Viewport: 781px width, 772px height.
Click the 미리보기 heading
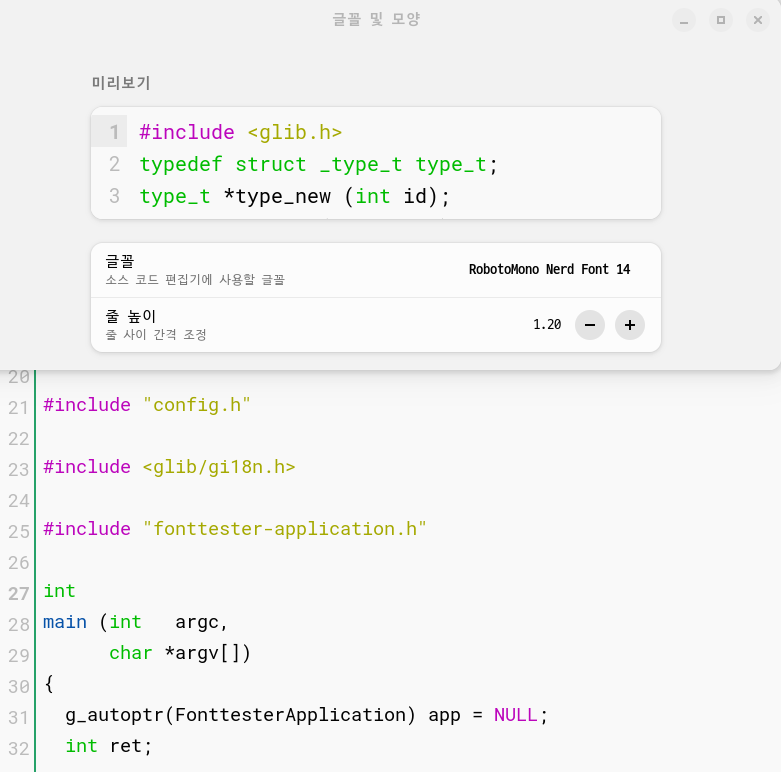pyautogui.click(x=121, y=83)
